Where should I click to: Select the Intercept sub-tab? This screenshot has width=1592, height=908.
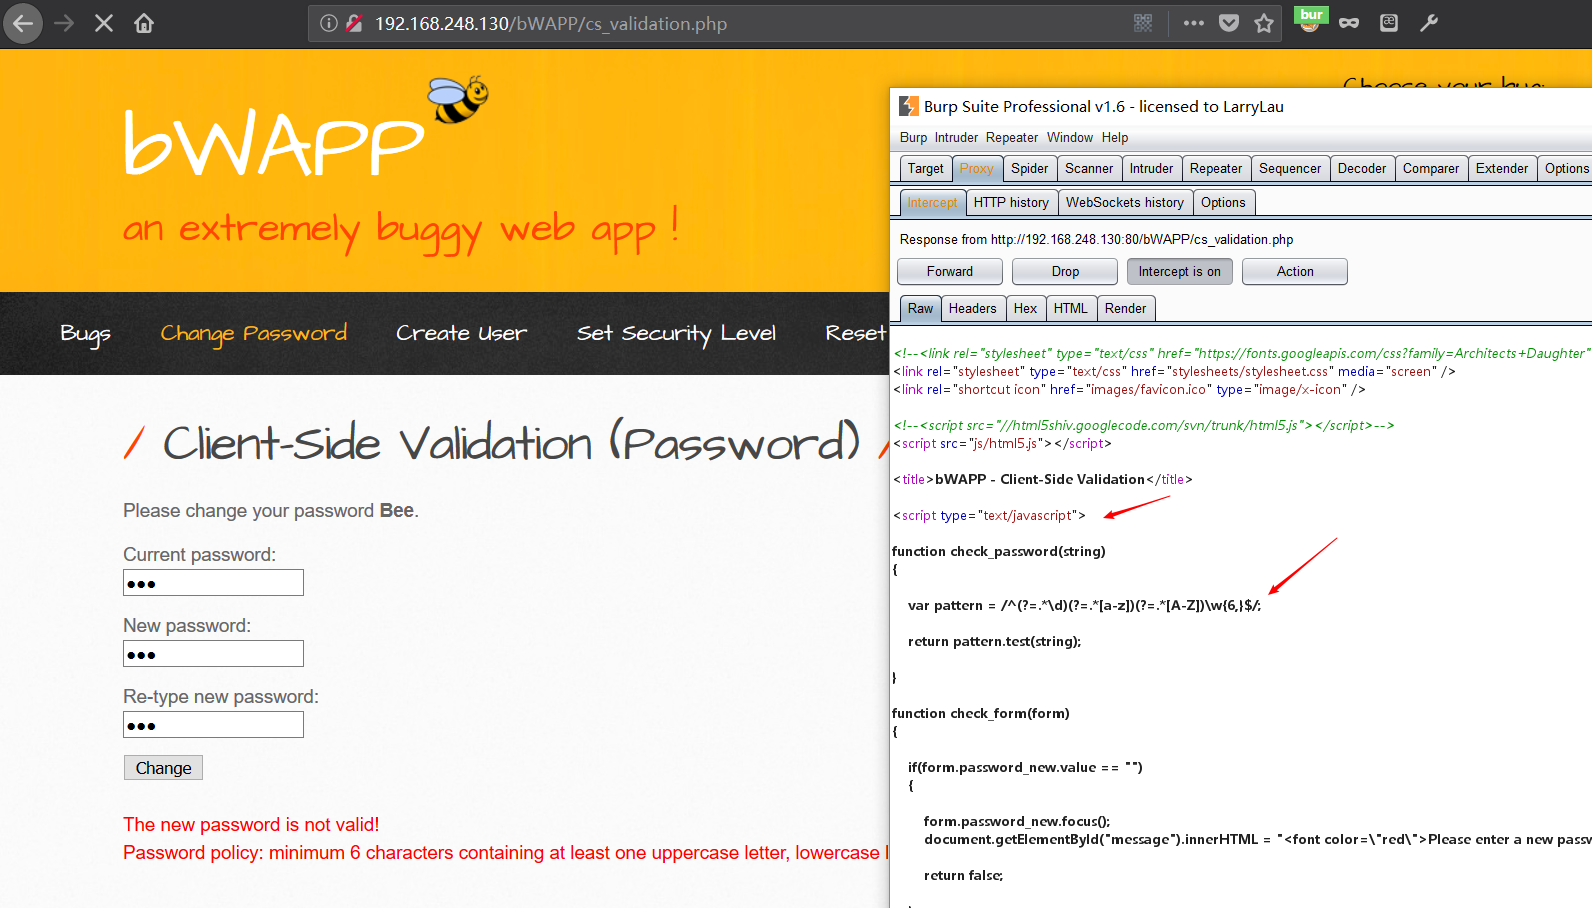click(933, 203)
